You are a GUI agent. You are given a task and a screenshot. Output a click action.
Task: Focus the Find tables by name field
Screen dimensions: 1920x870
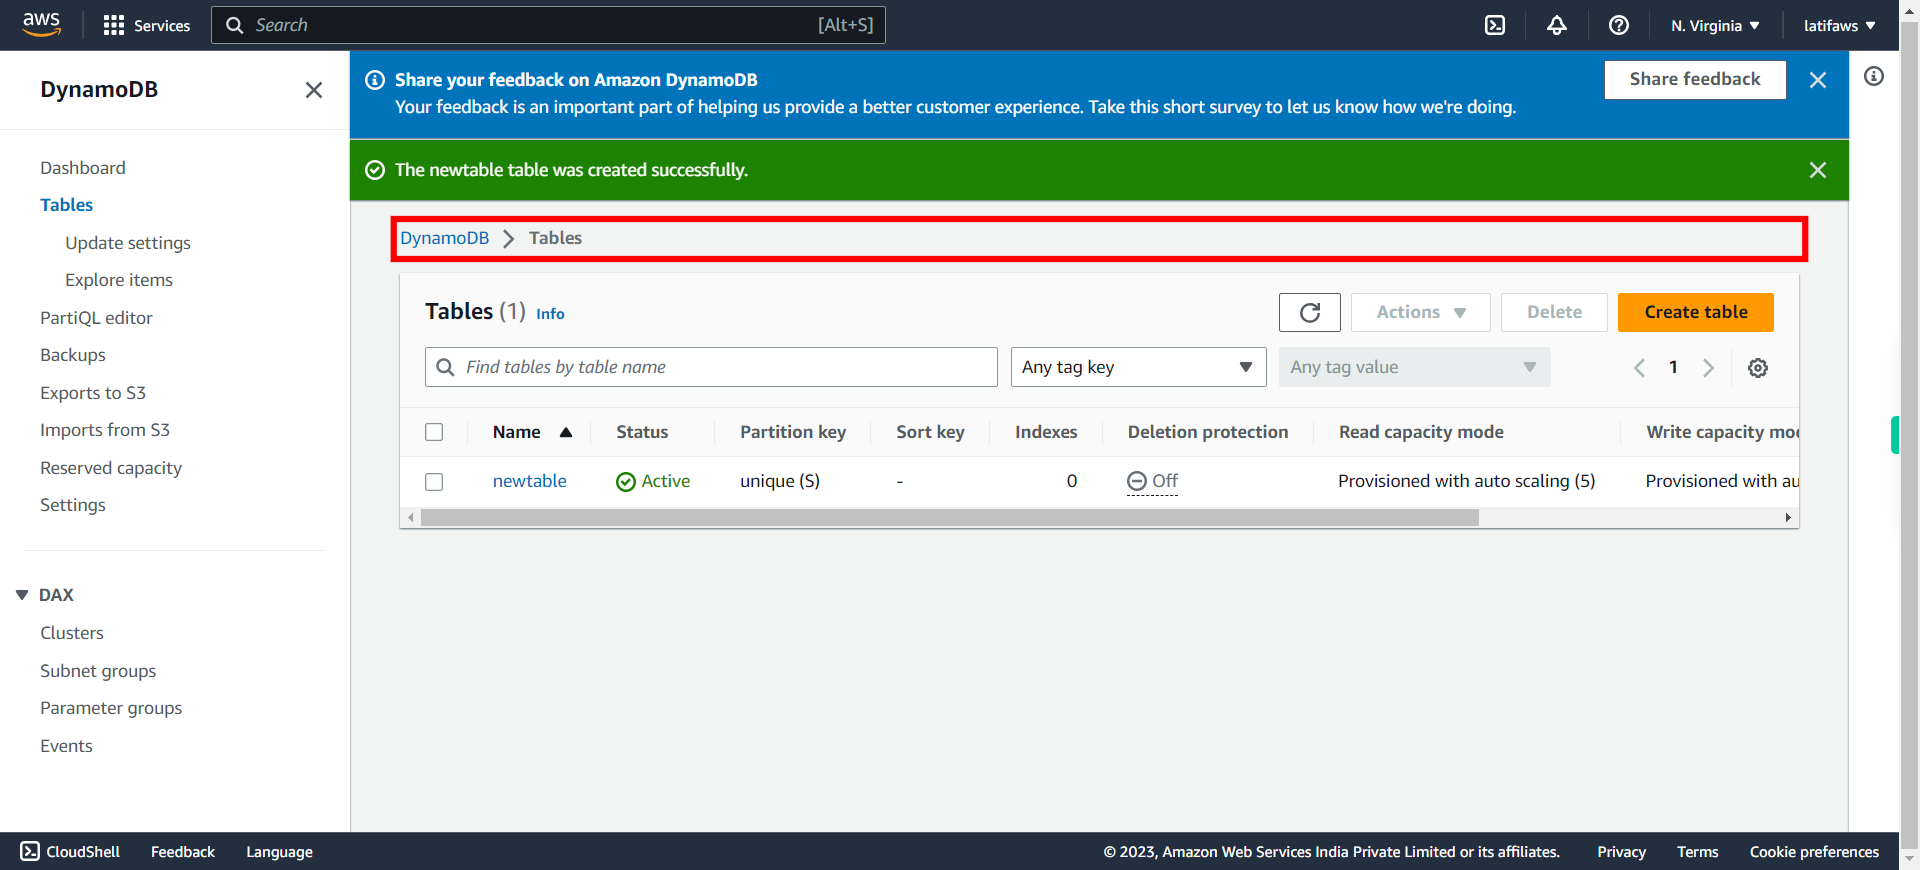click(711, 367)
